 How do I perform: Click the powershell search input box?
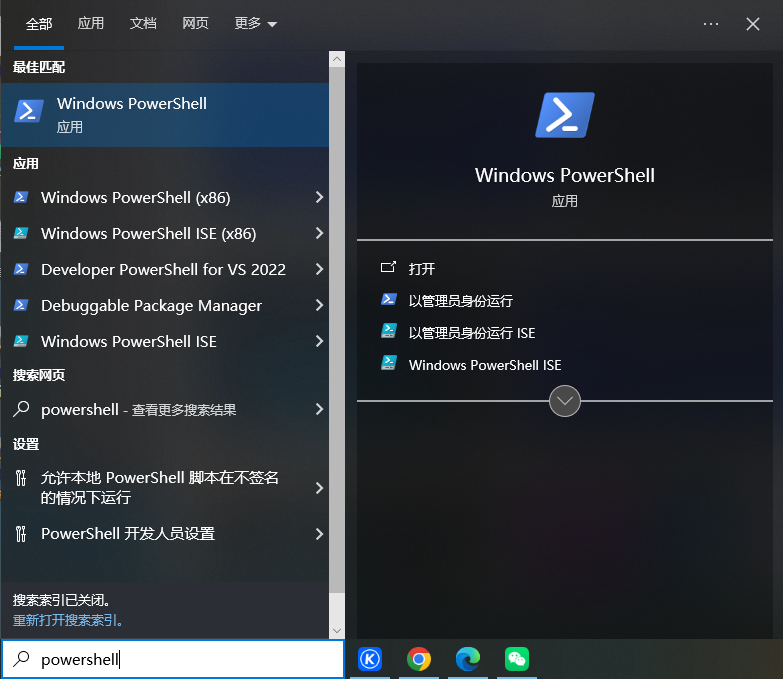tap(180, 660)
